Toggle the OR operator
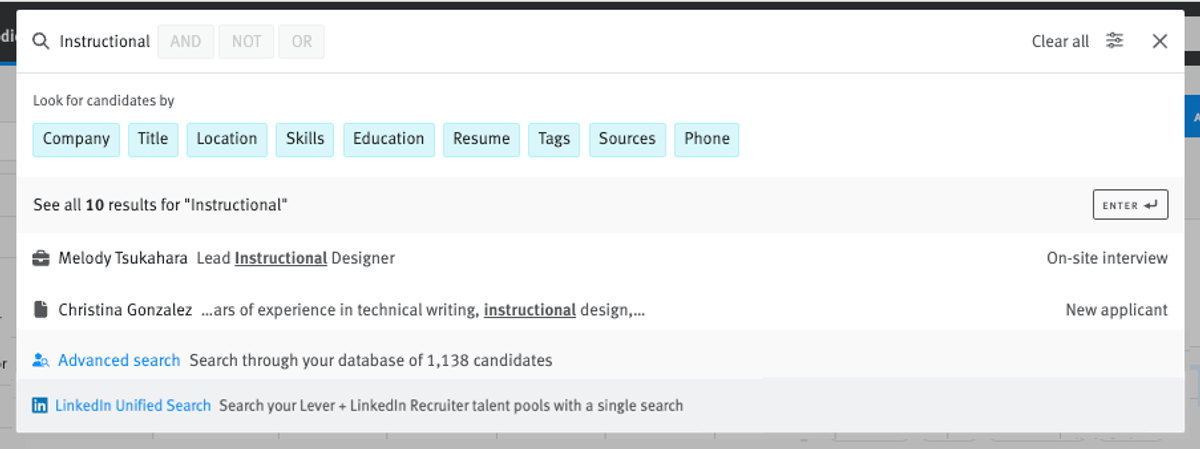 (x=302, y=41)
